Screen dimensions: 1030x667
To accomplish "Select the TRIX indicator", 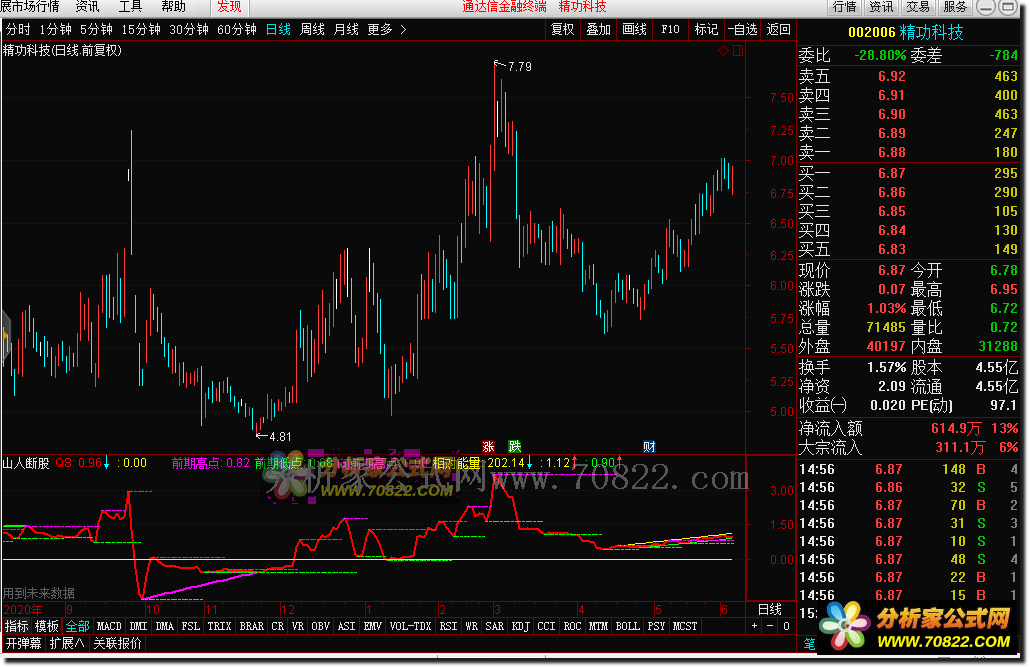I will pos(219,626).
